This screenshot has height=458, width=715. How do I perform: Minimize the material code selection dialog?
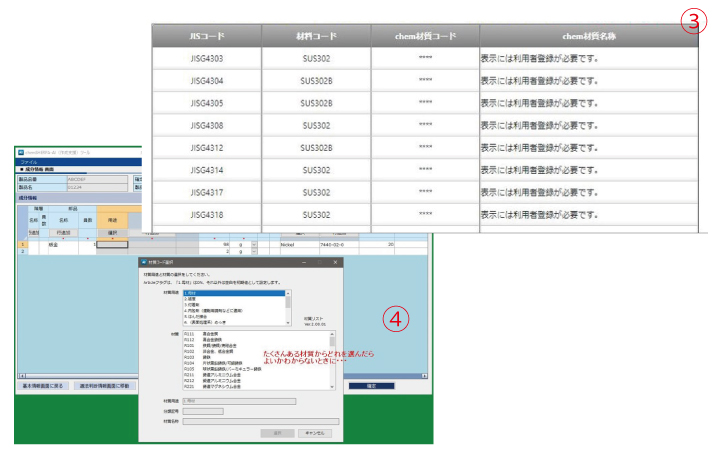pos(303,262)
